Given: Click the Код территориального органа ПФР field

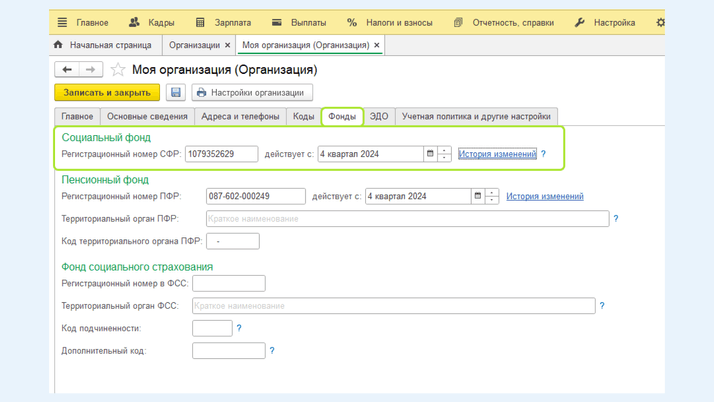Looking at the screenshot, I should tap(233, 241).
